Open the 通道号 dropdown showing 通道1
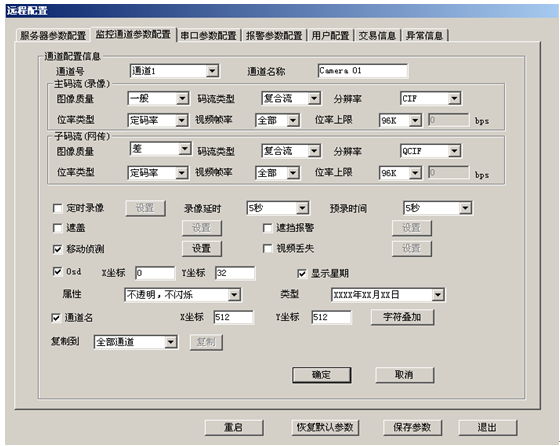560x446 pixels. click(174, 71)
